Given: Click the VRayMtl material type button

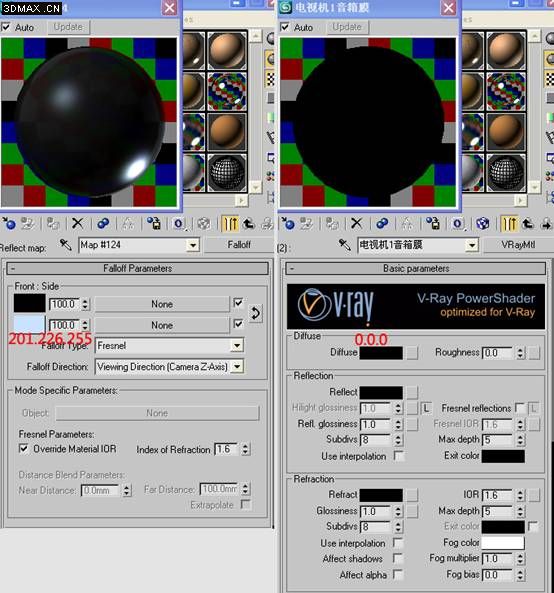Looking at the screenshot, I should (x=518, y=245).
